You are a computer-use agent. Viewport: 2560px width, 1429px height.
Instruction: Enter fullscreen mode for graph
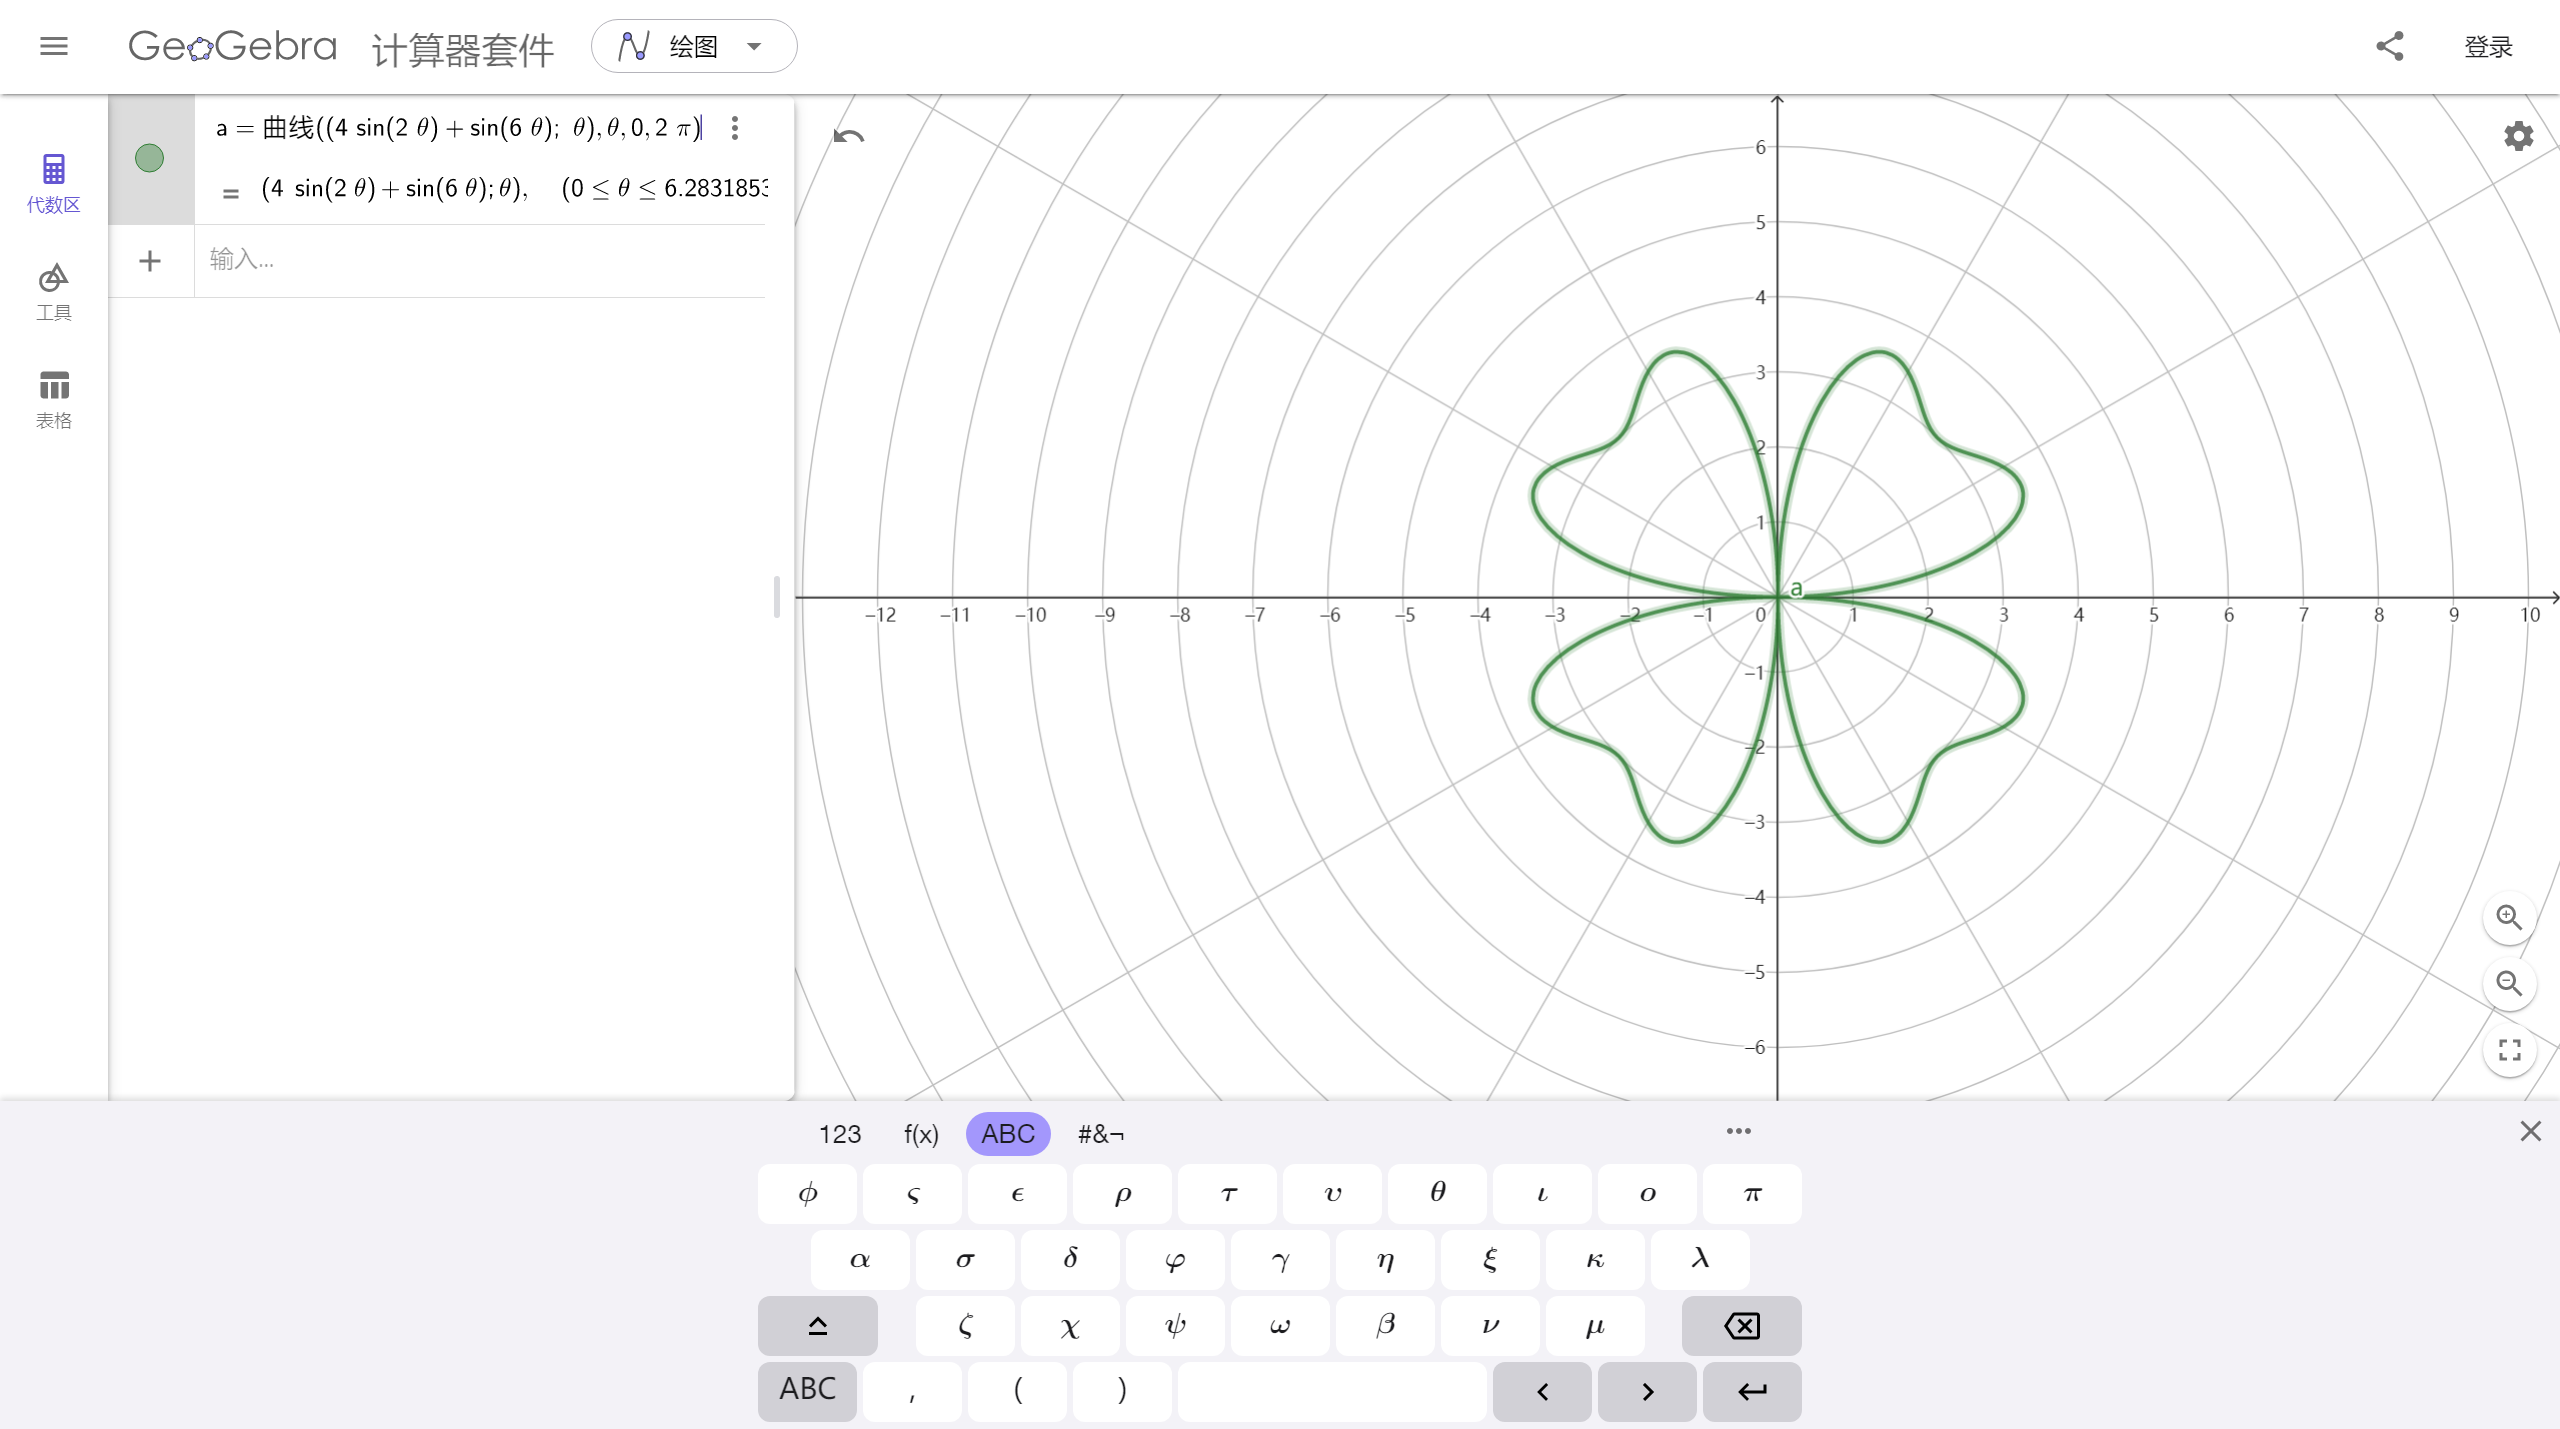point(2509,1050)
